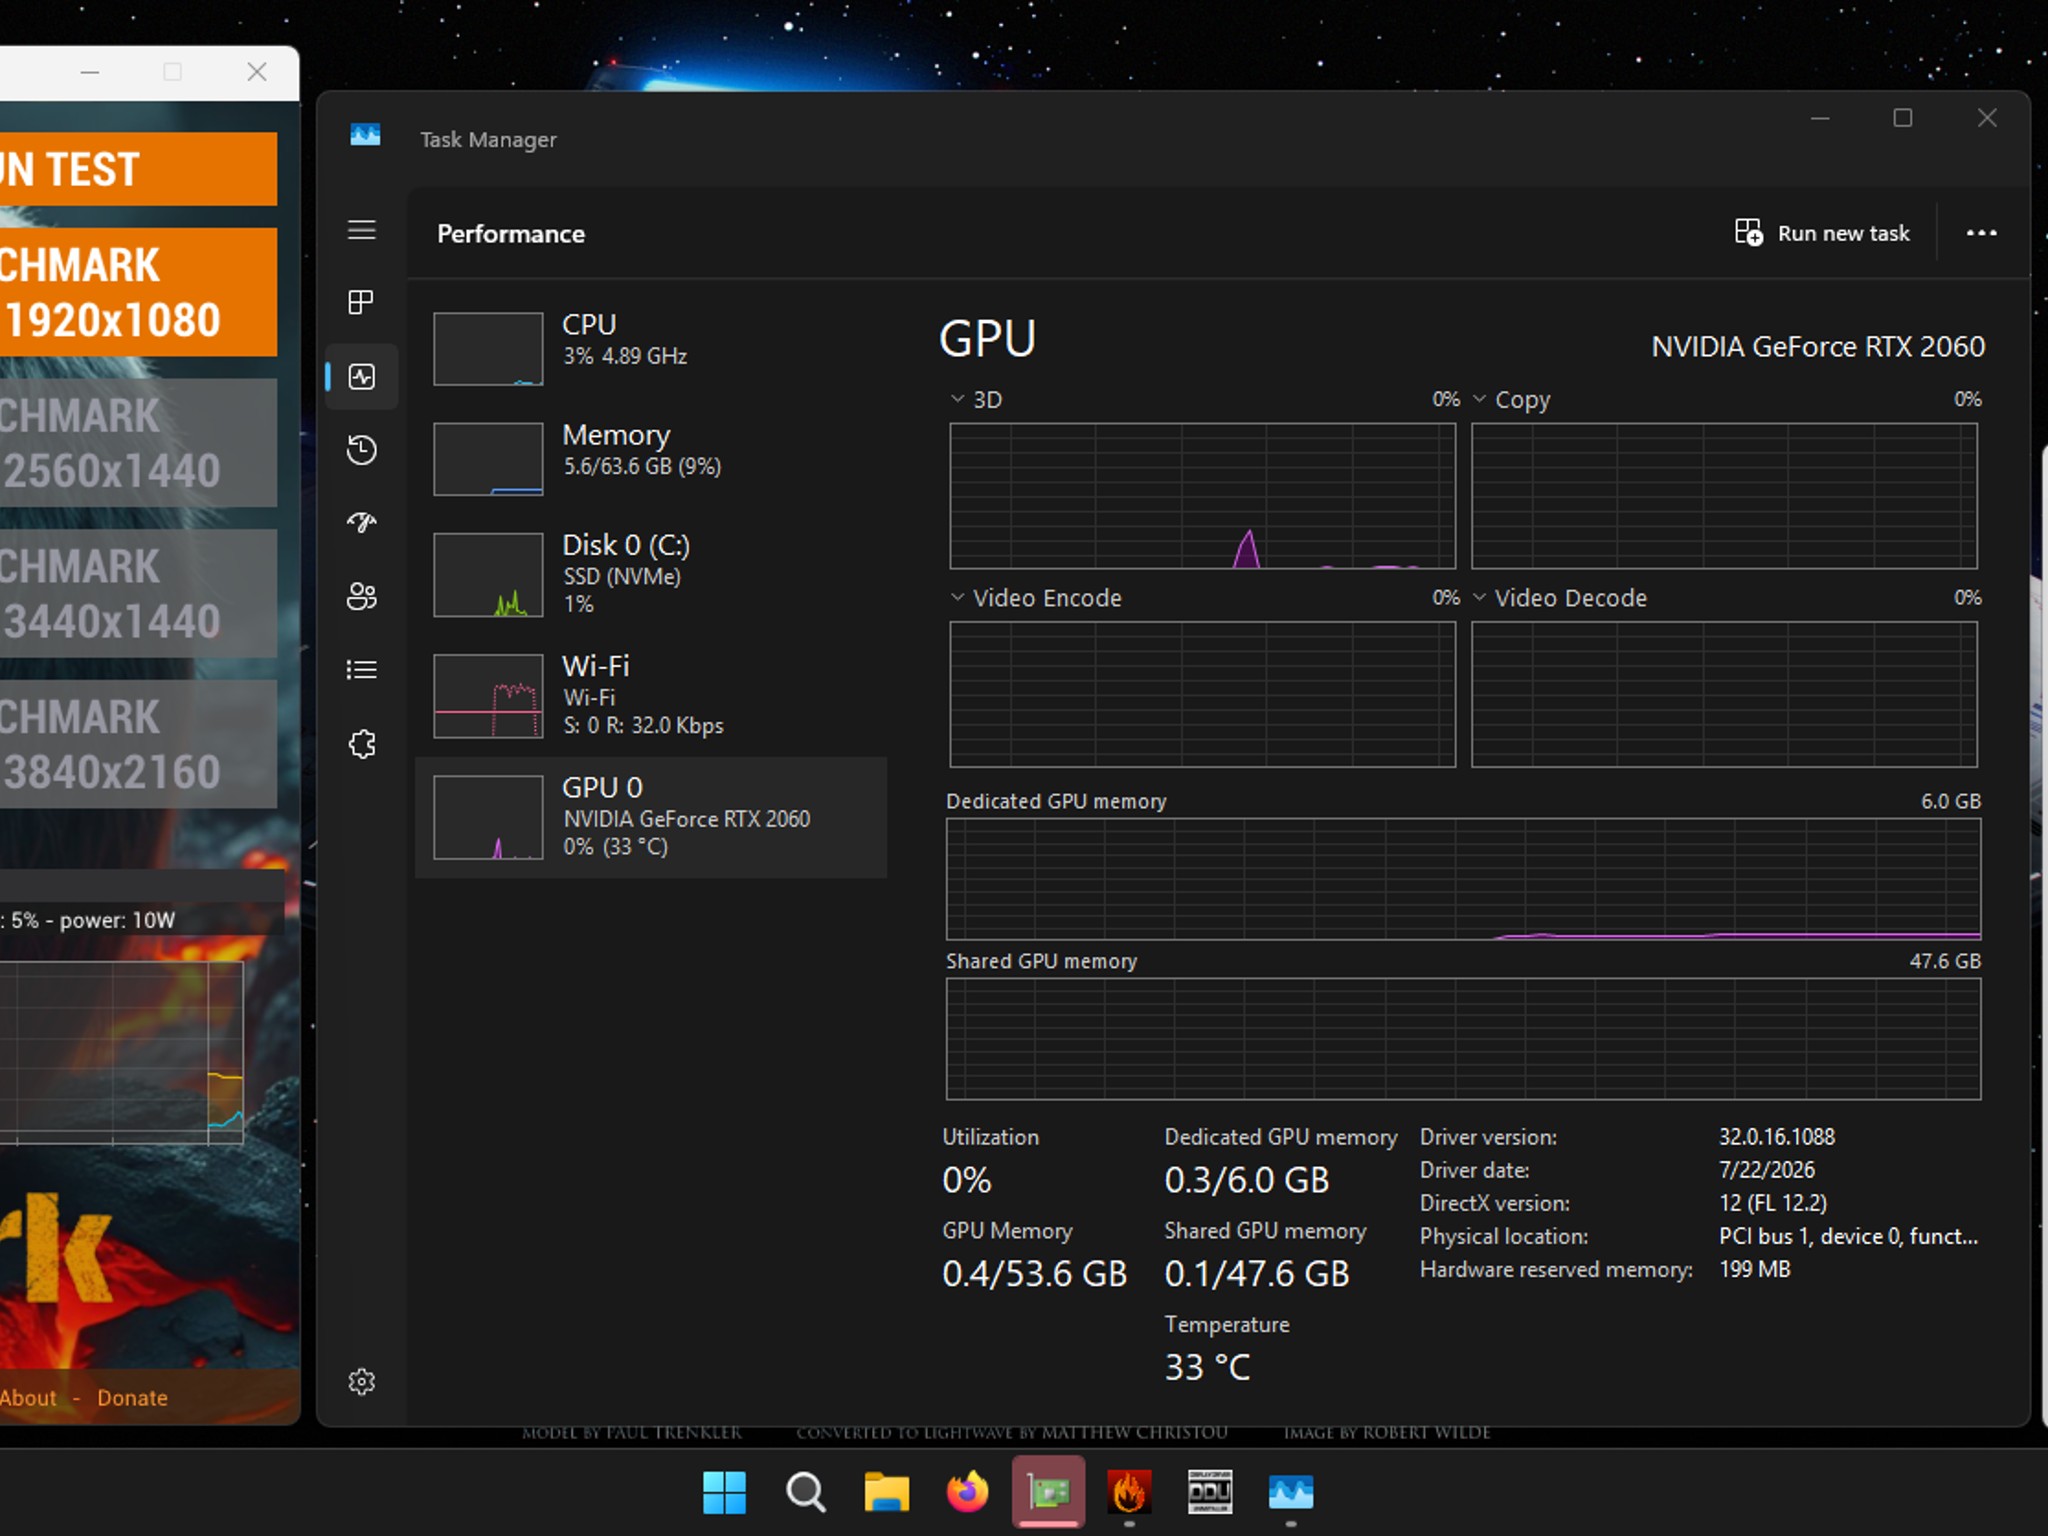This screenshot has width=2048, height=1536.
Task: Start the 3840x2160 benchmark preset
Action: coord(138,744)
